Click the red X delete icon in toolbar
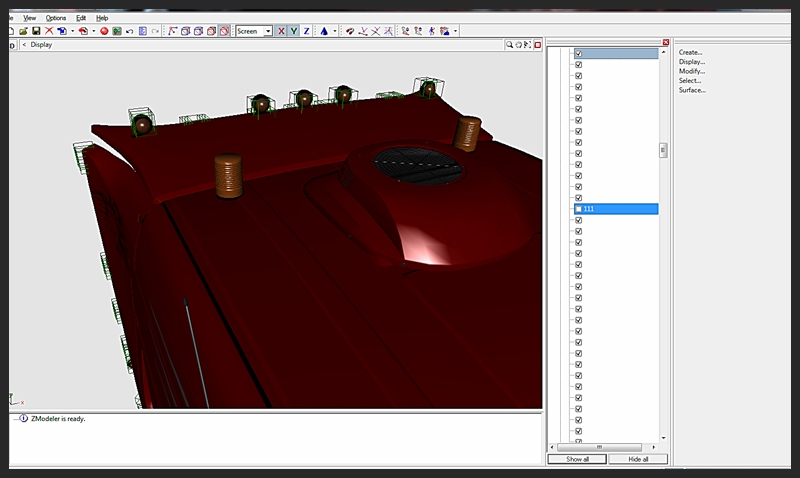Viewport: 800px width, 478px height. pyautogui.click(x=49, y=31)
